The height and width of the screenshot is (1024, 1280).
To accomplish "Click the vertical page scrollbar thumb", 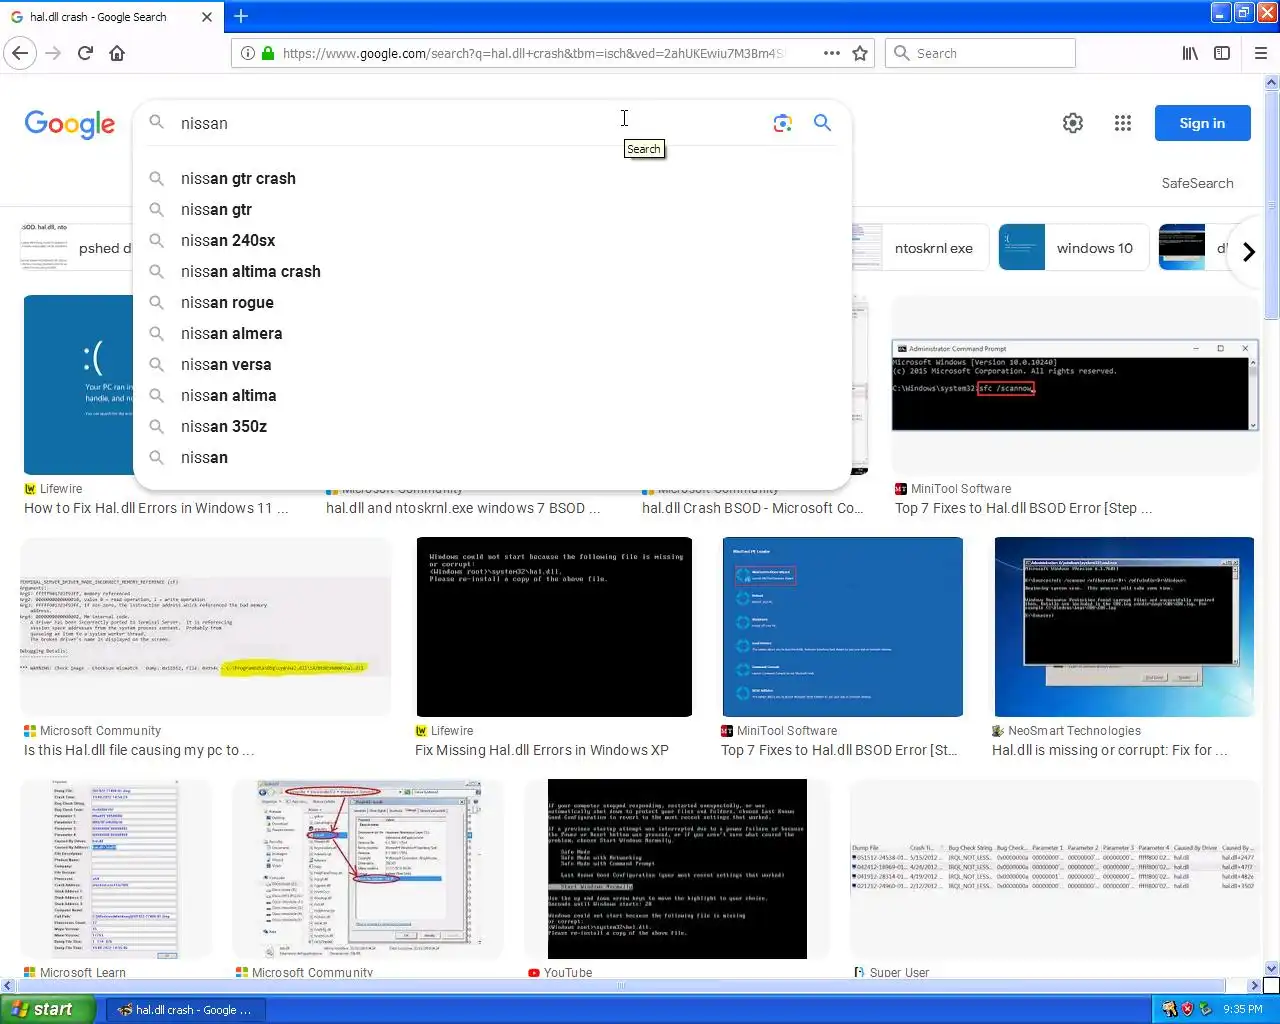I will click(1271, 206).
